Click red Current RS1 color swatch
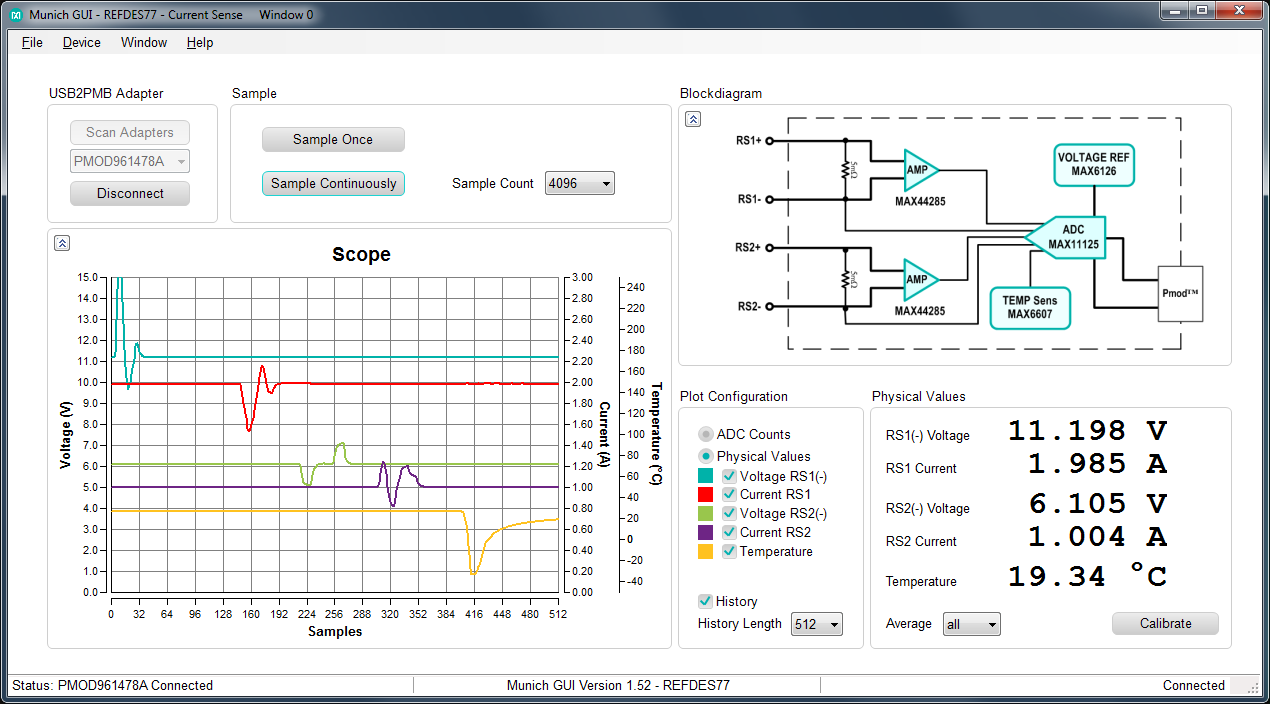The height and width of the screenshot is (704, 1270). pos(705,494)
